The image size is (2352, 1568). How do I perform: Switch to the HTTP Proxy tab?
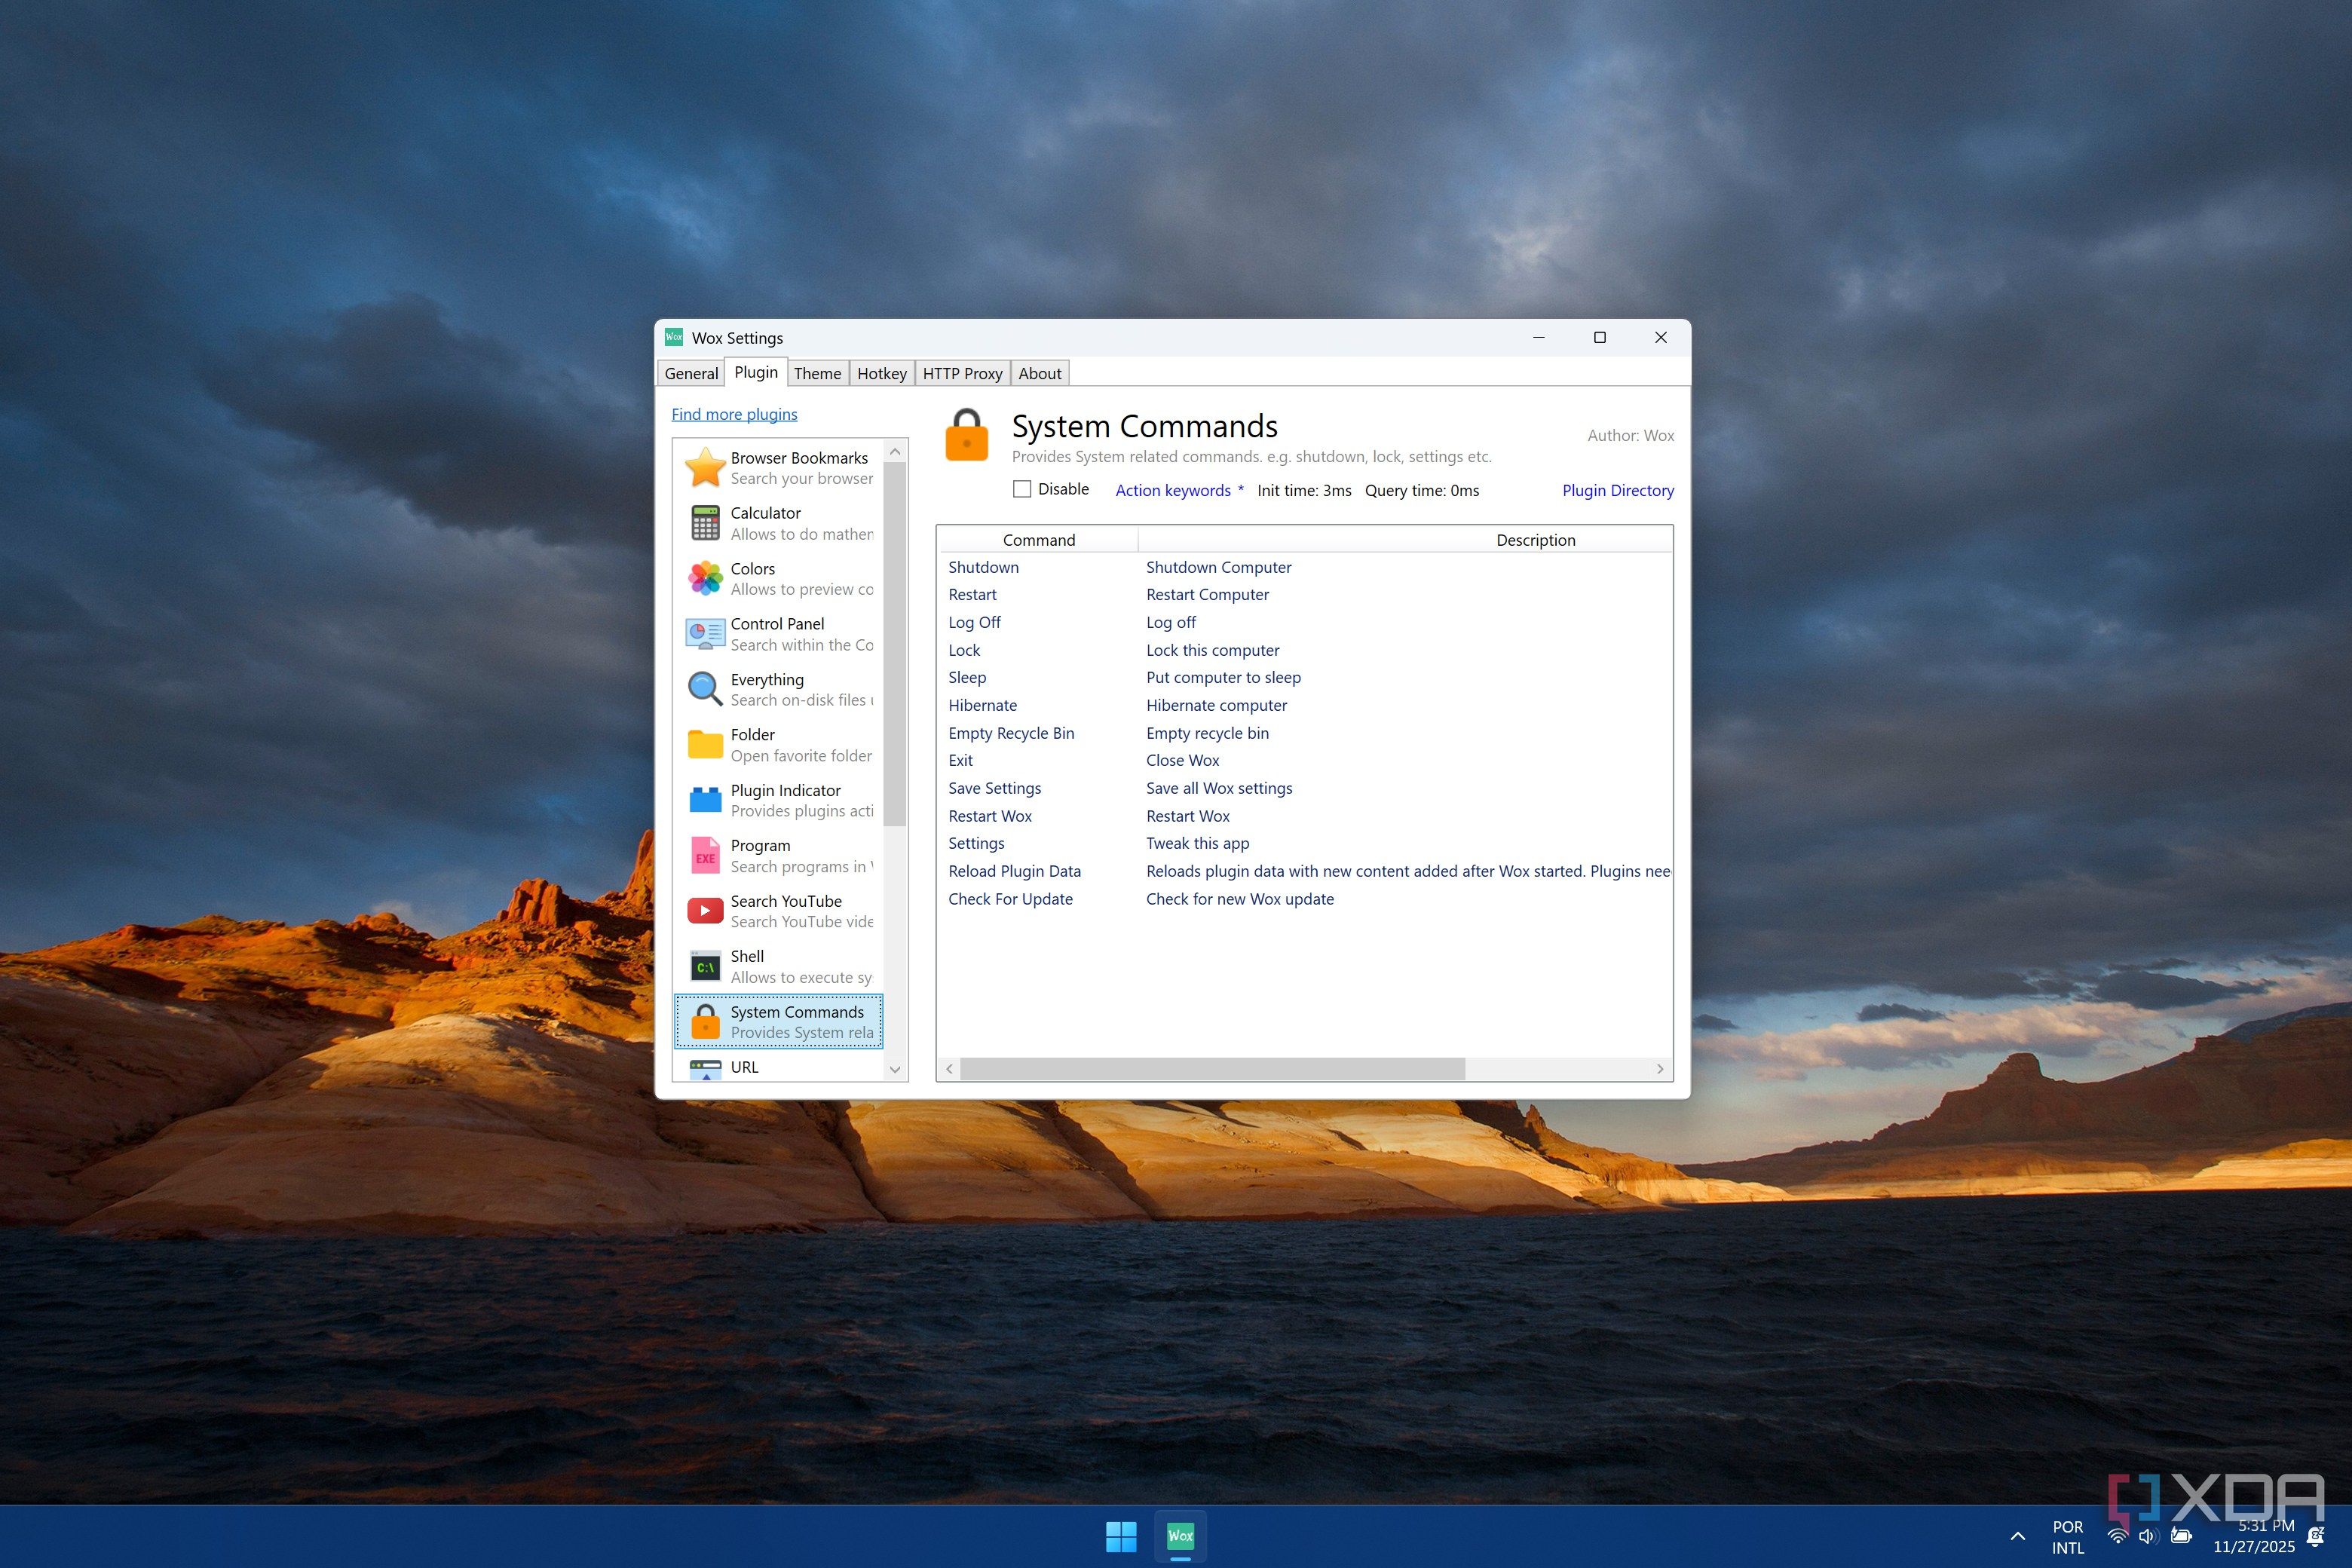click(962, 373)
